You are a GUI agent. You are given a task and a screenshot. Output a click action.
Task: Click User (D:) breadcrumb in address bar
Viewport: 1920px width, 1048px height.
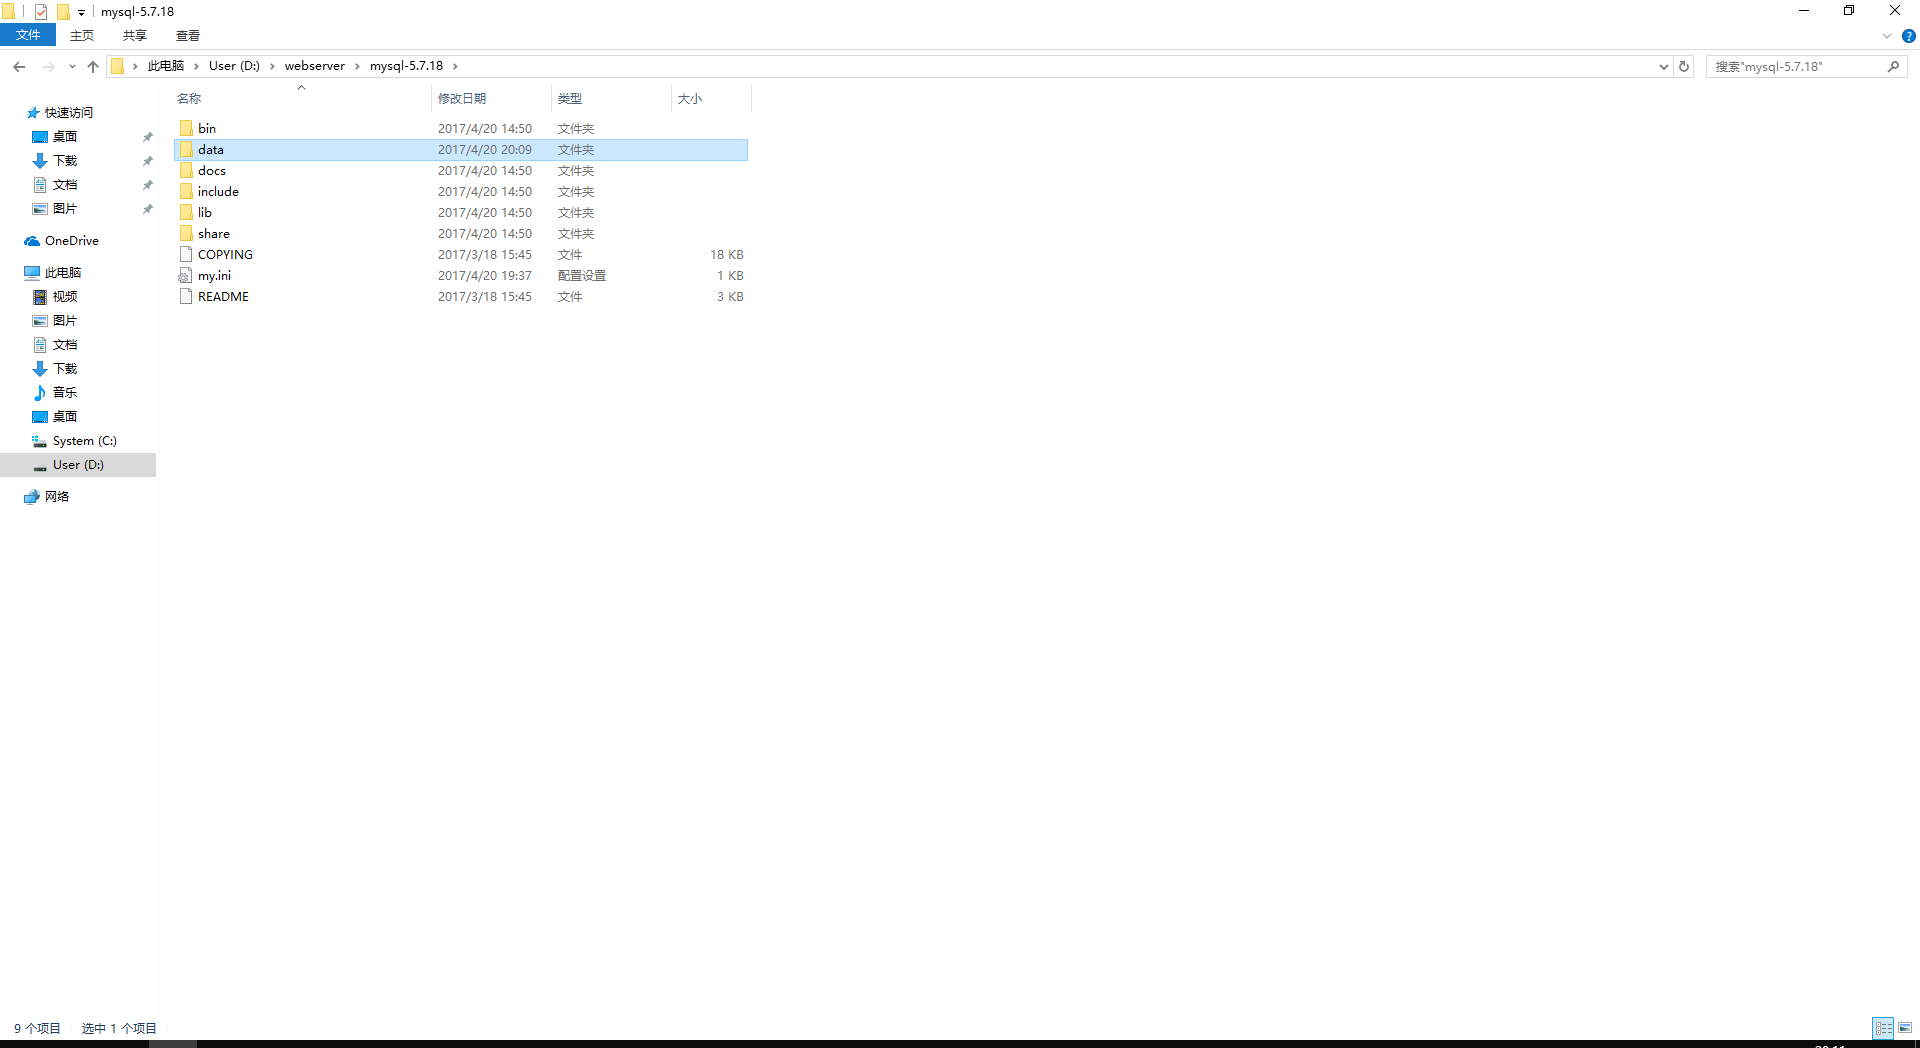point(234,66)
